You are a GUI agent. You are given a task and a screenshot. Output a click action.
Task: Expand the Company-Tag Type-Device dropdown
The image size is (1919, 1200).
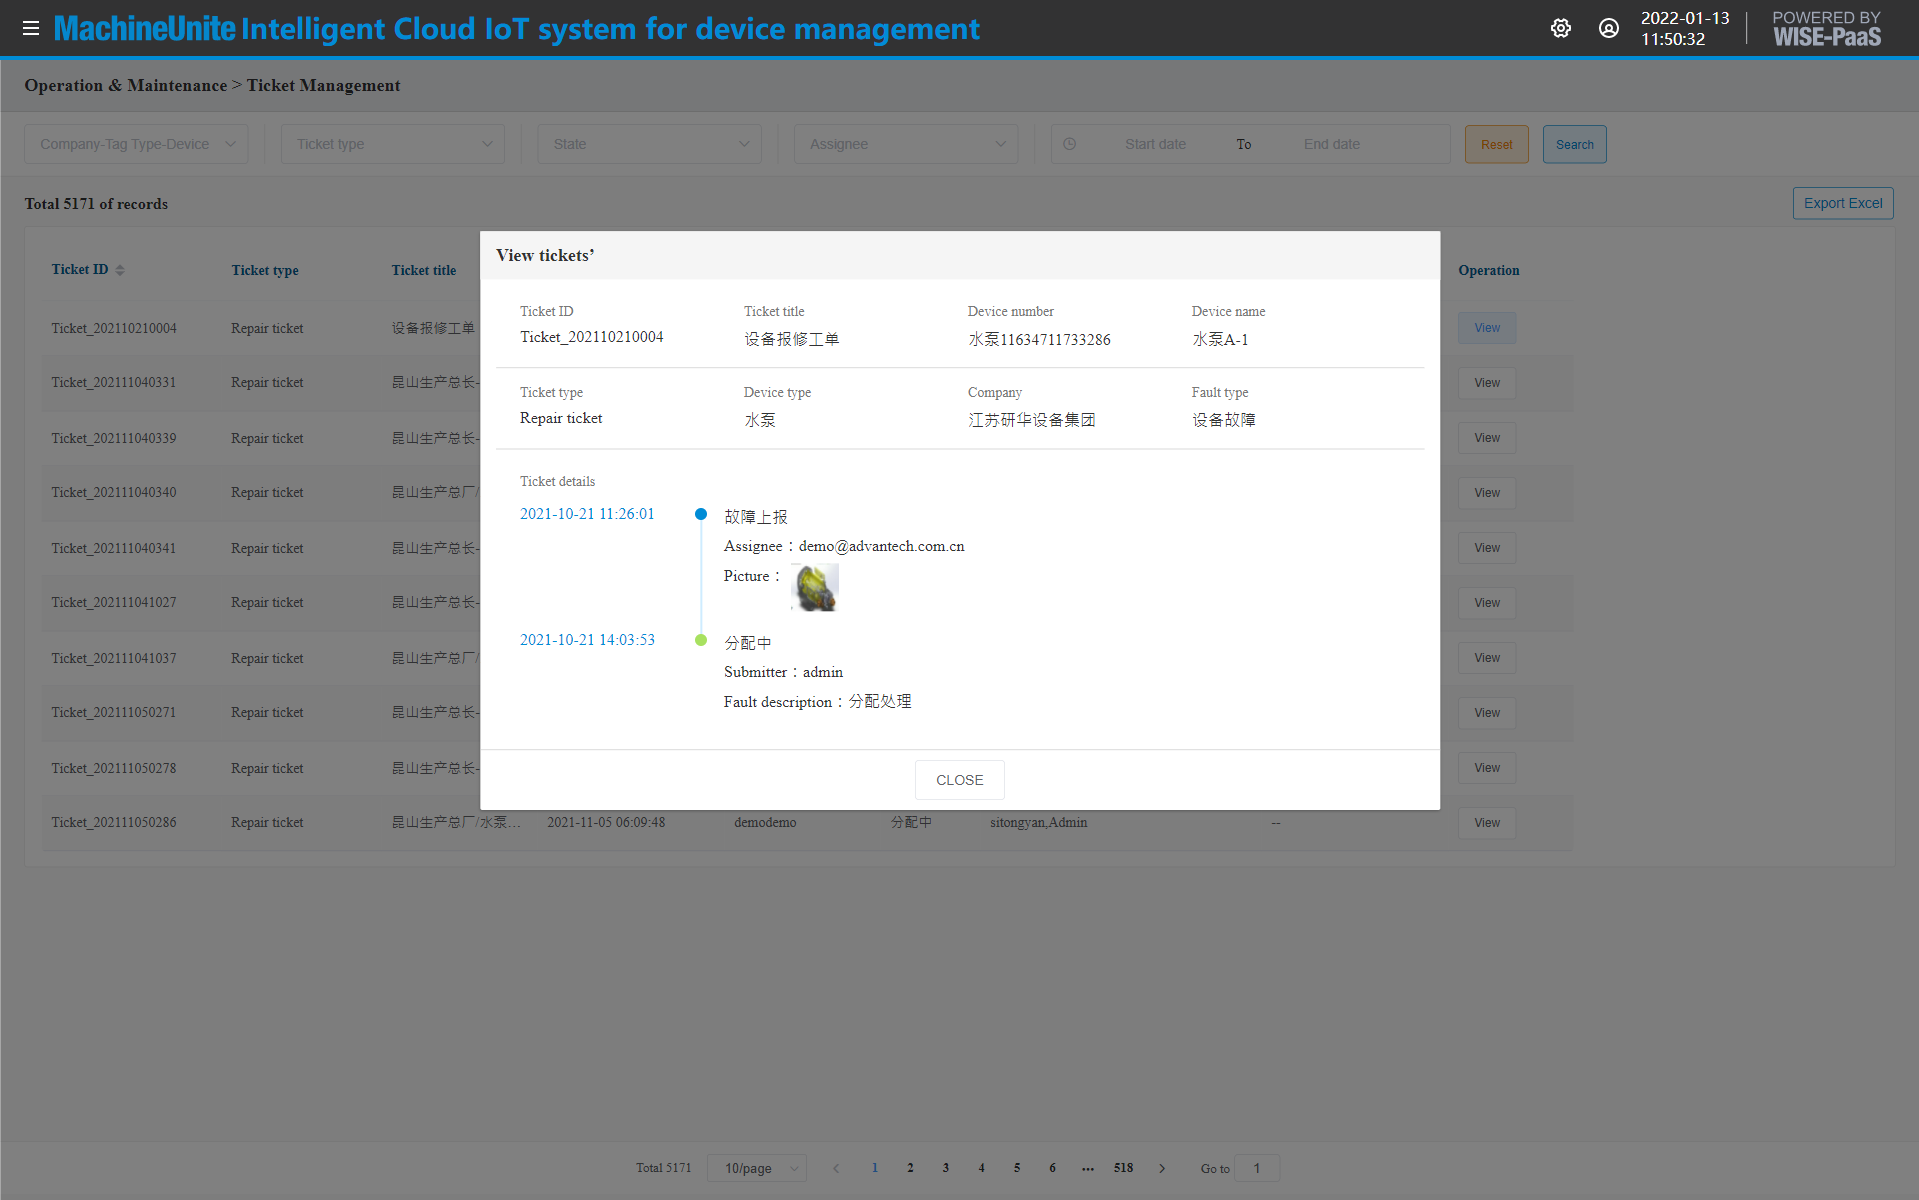pos(136,144)
